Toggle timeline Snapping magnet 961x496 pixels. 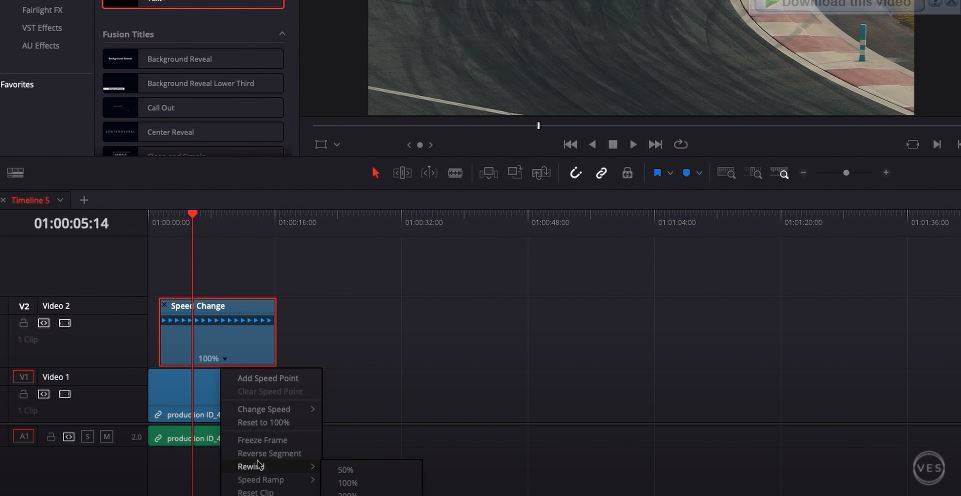pyautogui.click(x=575, y=173)
